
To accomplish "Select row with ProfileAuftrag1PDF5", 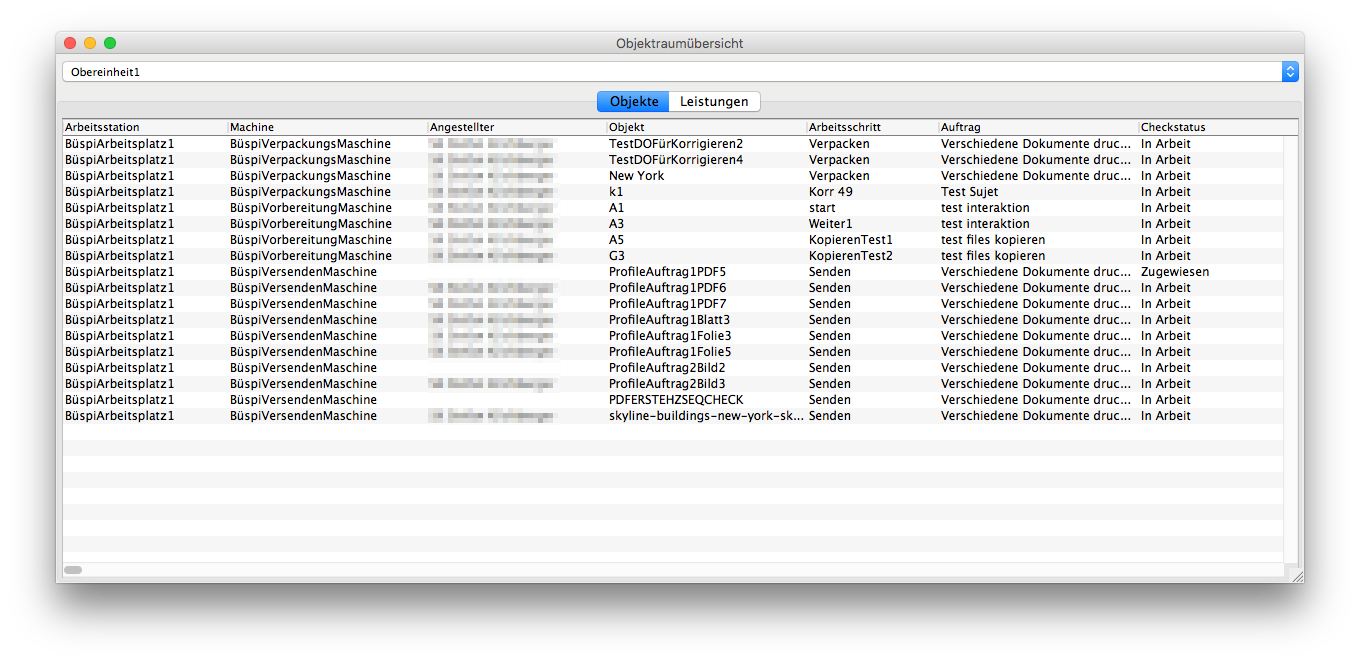I will click(x=667, y=272).
